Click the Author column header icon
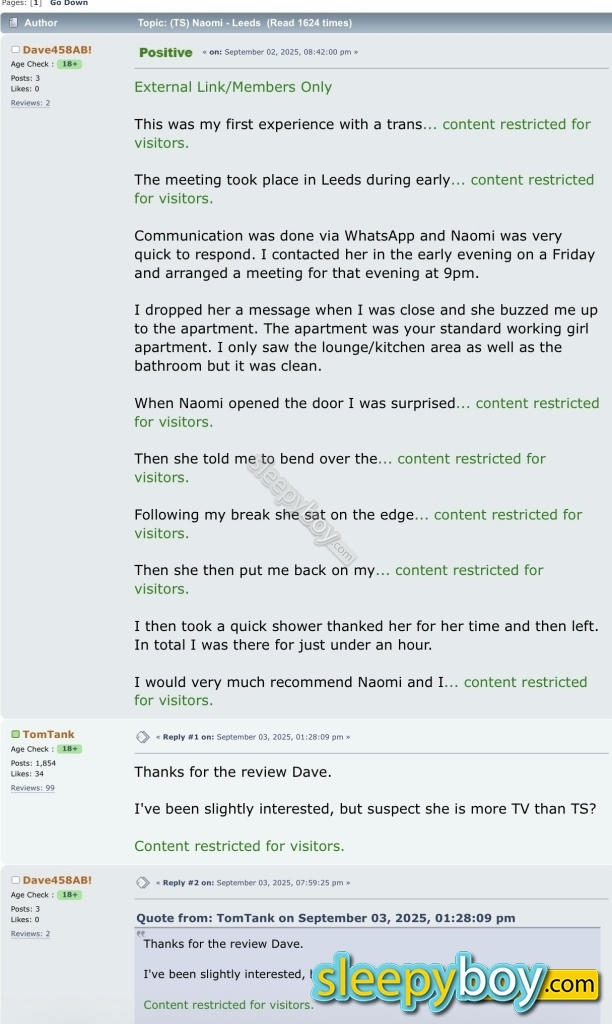Image resolution: width=612 pixels, height=1024 pixels. tap(14, 22)
